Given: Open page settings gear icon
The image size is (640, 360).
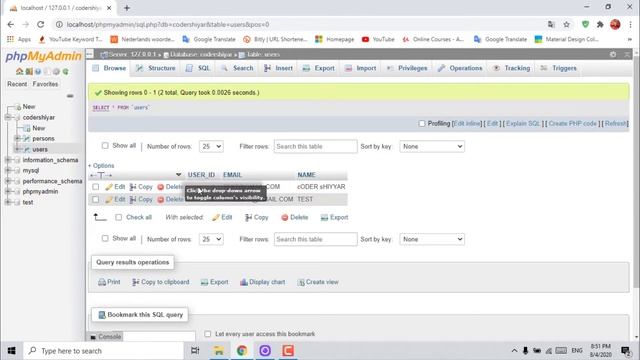Looking at the screenshot, I should tap(613, 54).
